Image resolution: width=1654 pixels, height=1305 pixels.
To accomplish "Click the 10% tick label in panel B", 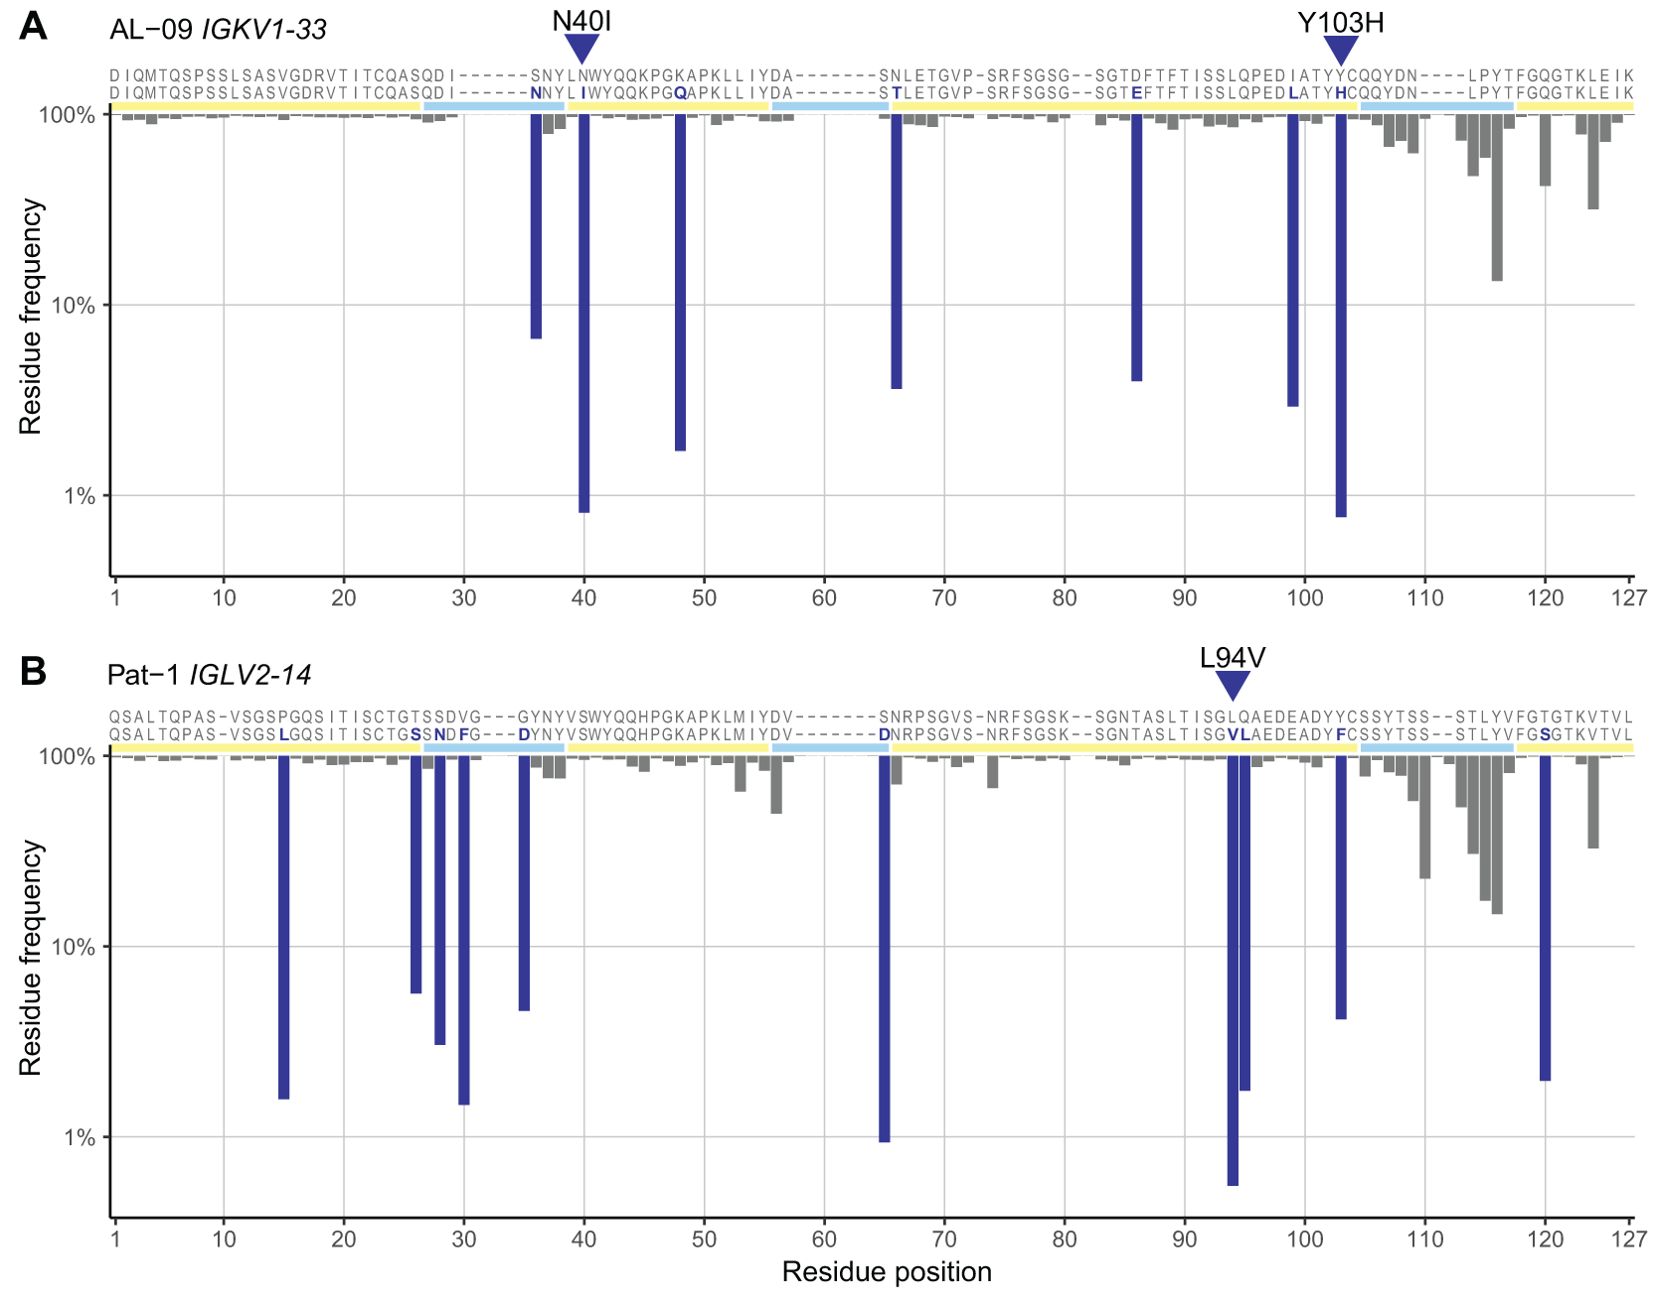I will [73, 947].
